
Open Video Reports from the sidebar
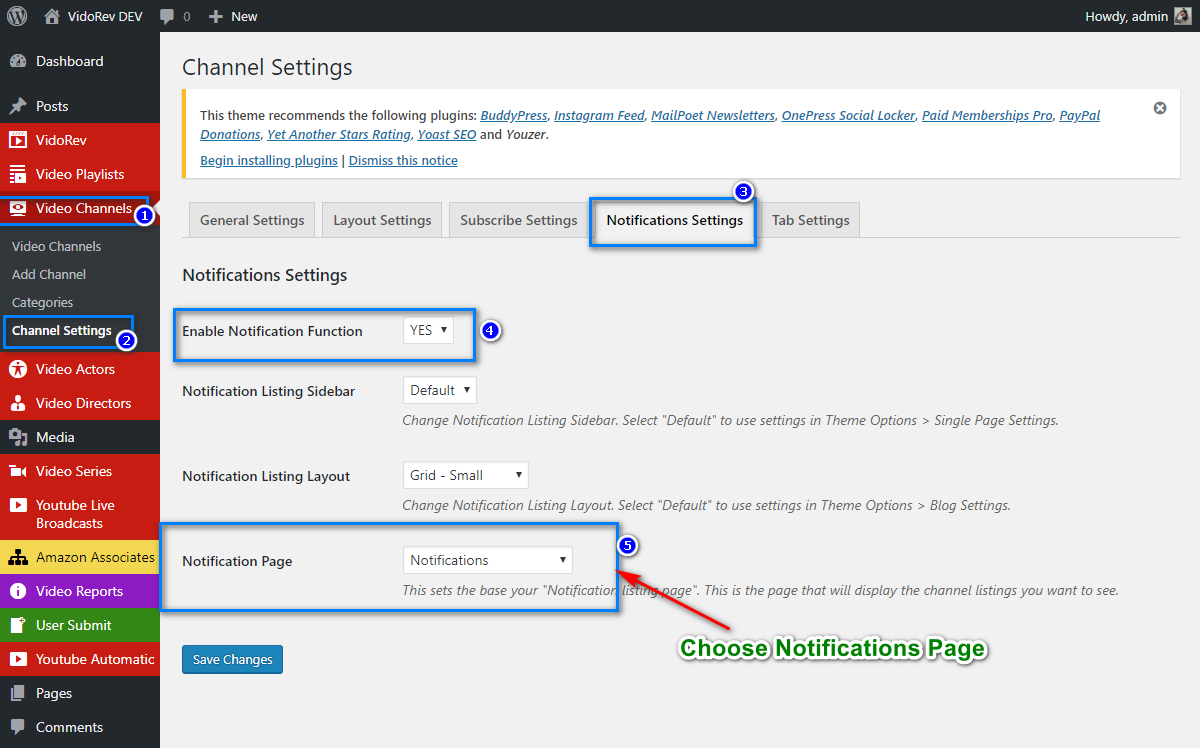pos(79,591)
